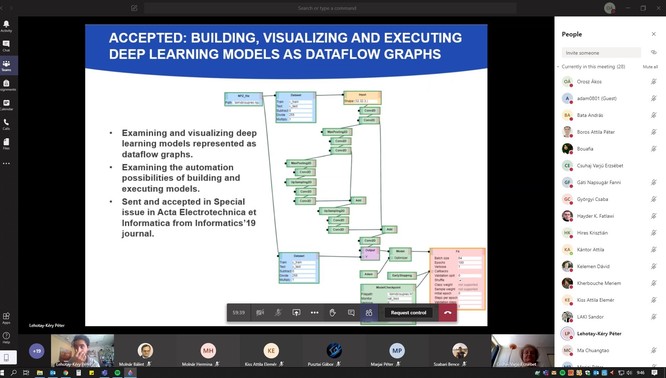This screenshot has height=378, width=666.
Task: Hang up the call
Action: click(x=448, y=313)
